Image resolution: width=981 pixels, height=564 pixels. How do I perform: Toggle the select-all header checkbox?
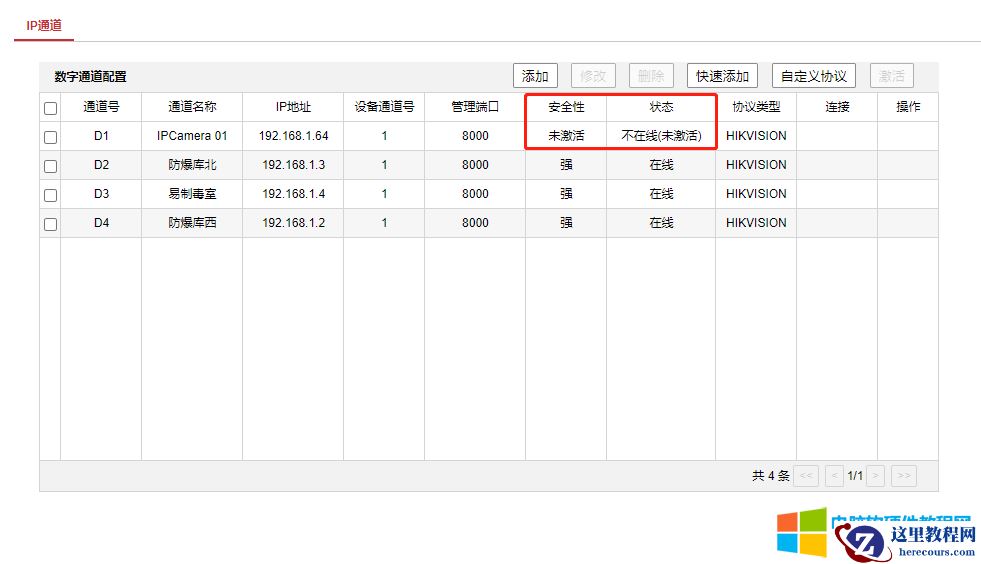pos(51,108)
